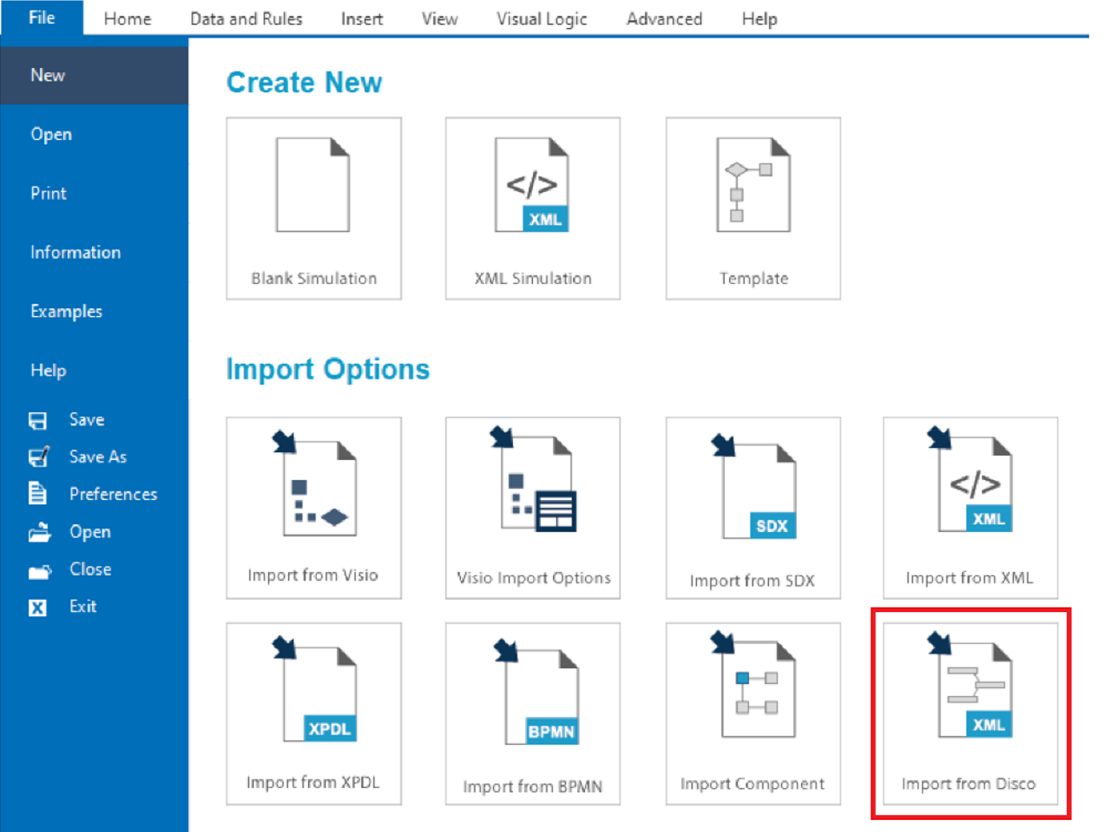Open Preferences from the sidebar
This screenshot has width=1106, height=832.
point(112,494)
